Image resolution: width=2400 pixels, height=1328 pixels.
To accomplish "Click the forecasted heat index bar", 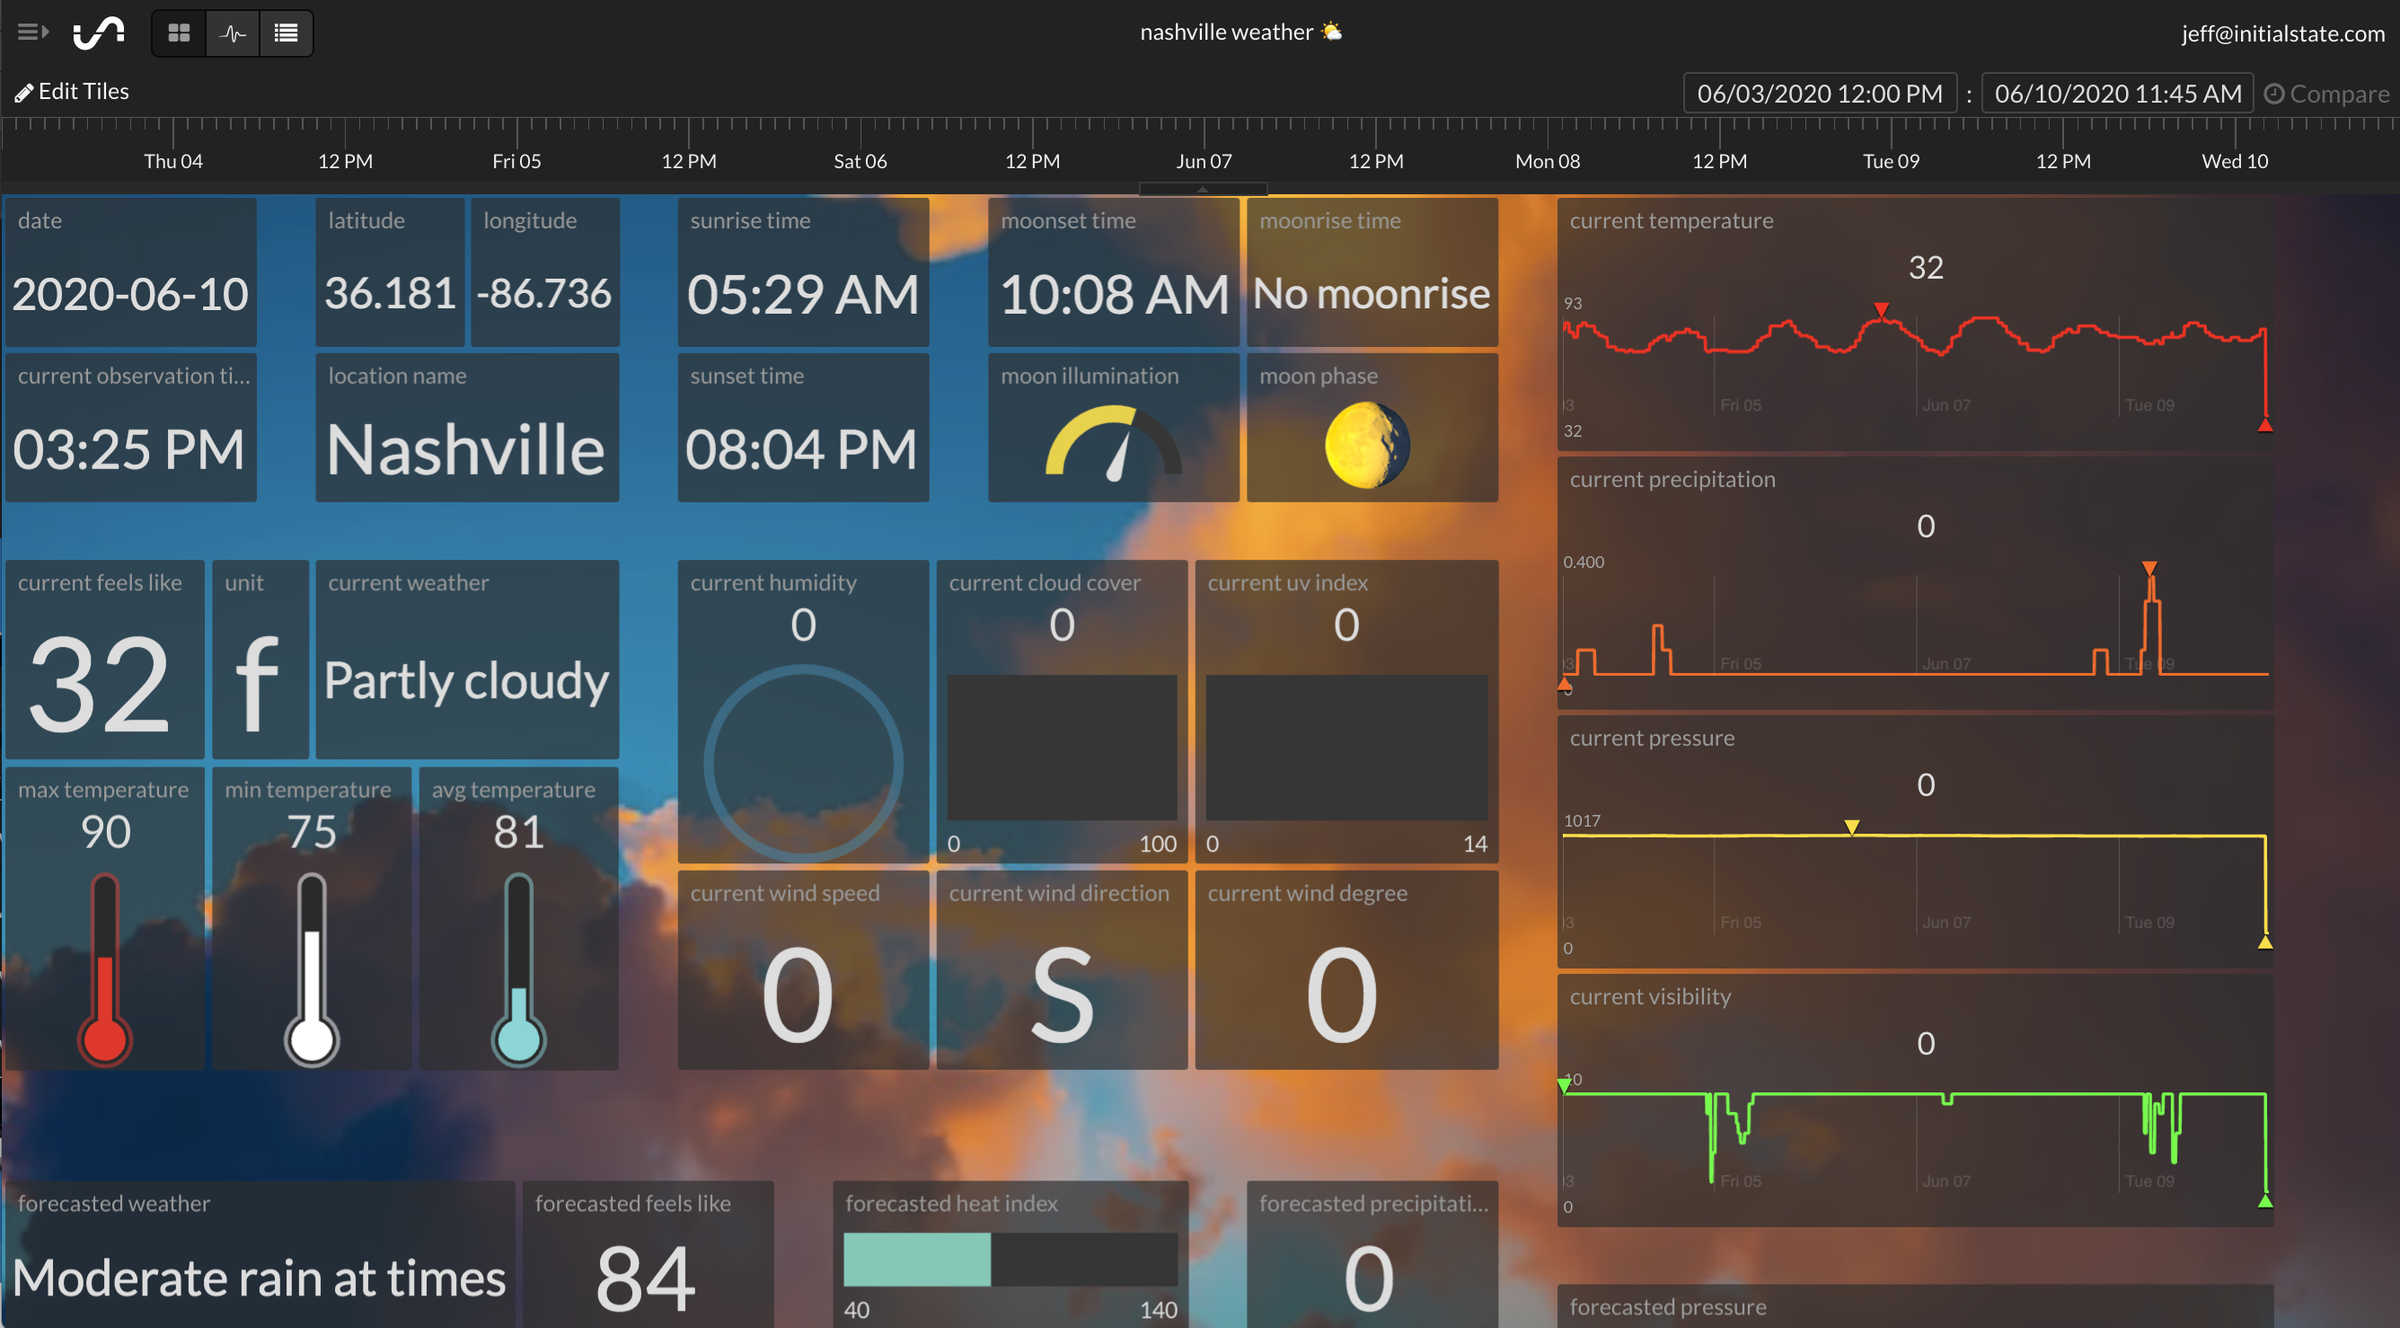I will (x=1010, y=1259).
